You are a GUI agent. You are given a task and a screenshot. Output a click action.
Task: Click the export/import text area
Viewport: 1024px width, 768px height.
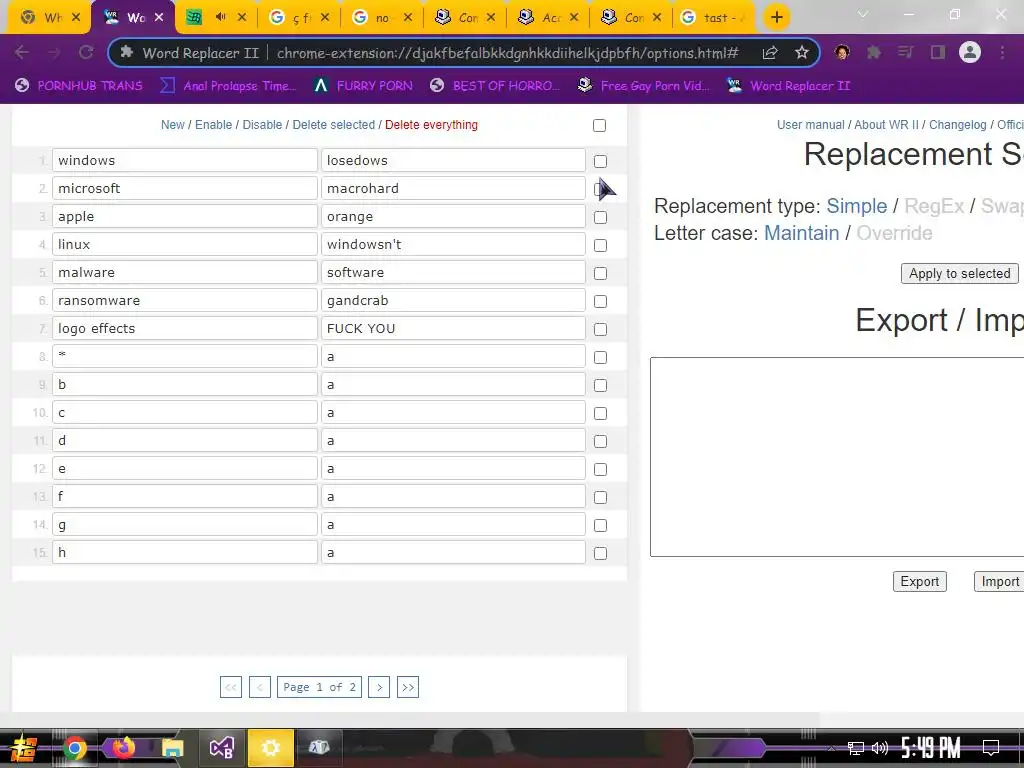click(837, 456)
